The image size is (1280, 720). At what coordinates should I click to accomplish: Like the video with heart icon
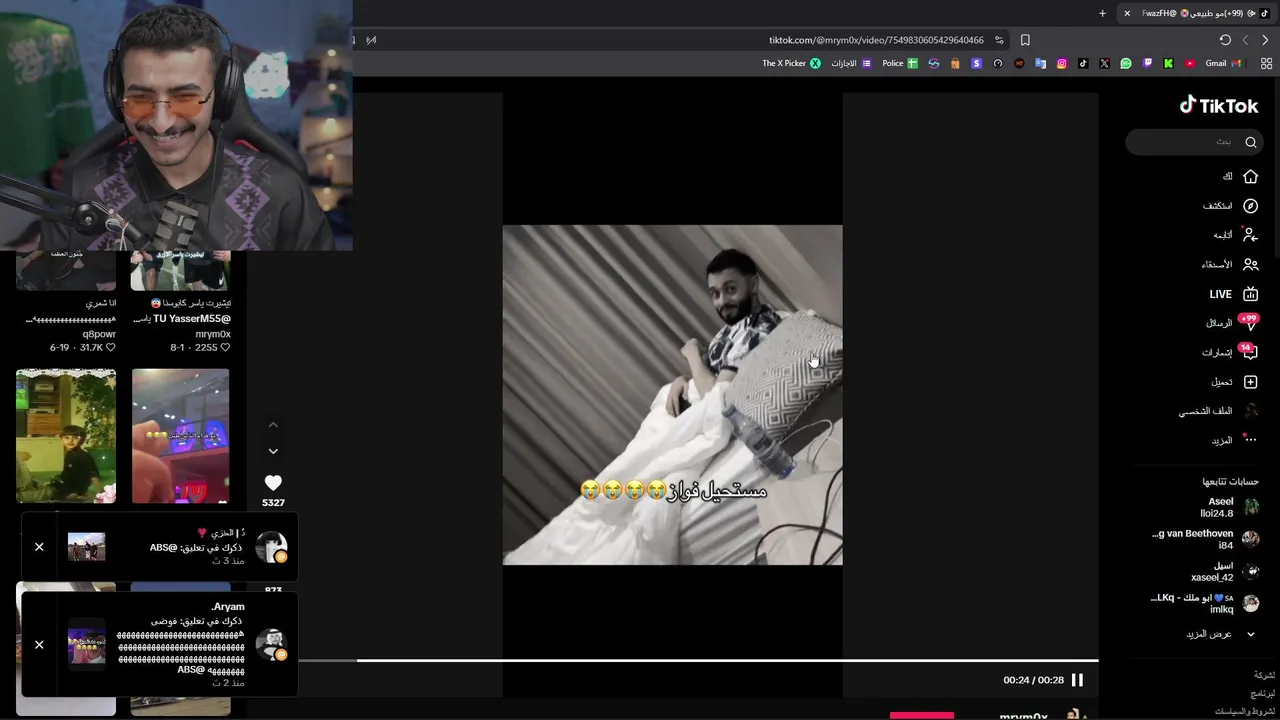coord(273,482)
